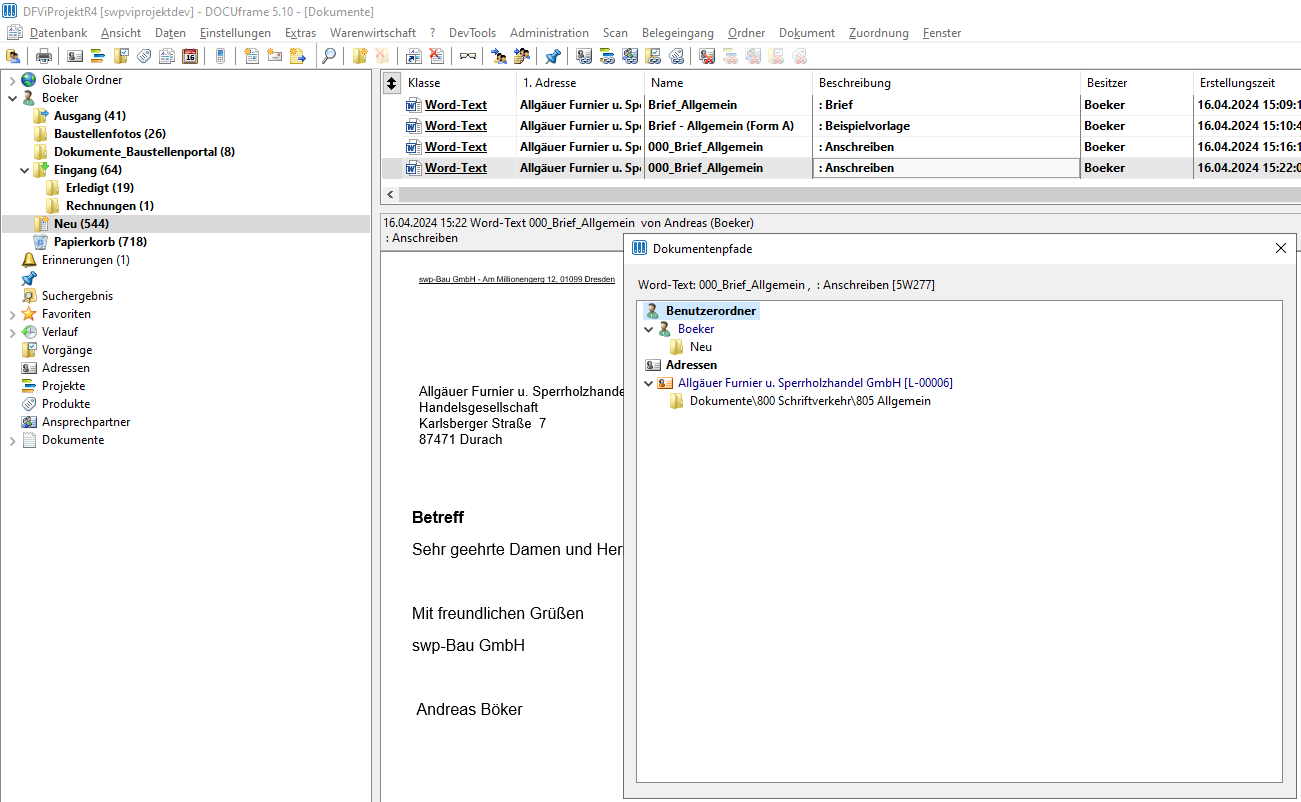Screen dimensions: 1301x802
Task: Click the calendar icon in toolbar
Action: coord(190,56)
